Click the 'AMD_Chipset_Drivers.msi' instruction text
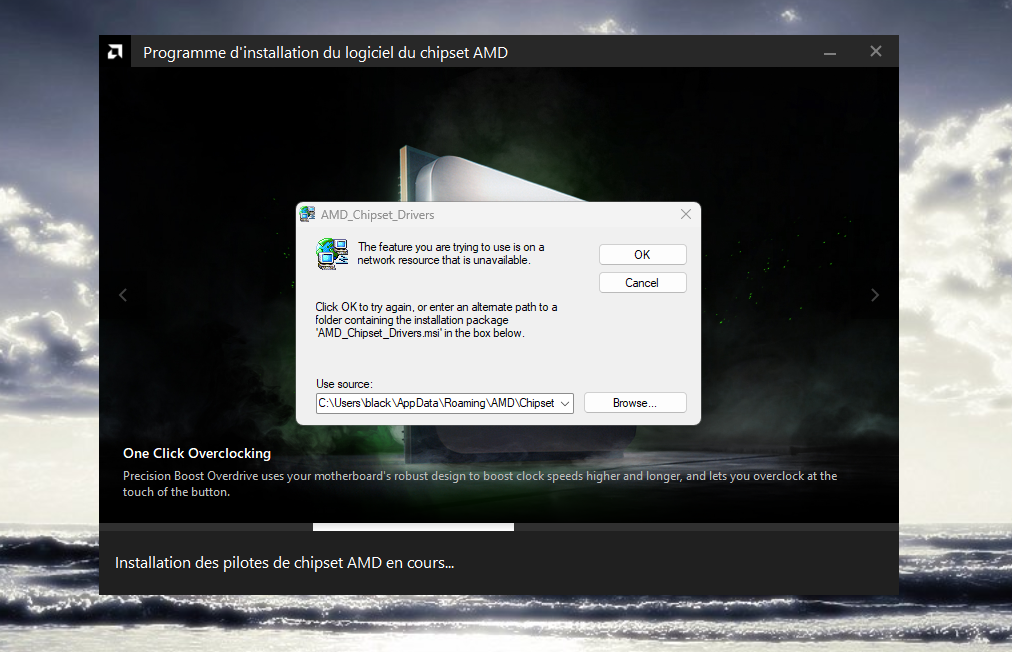1012x652 pixels. 436,320
